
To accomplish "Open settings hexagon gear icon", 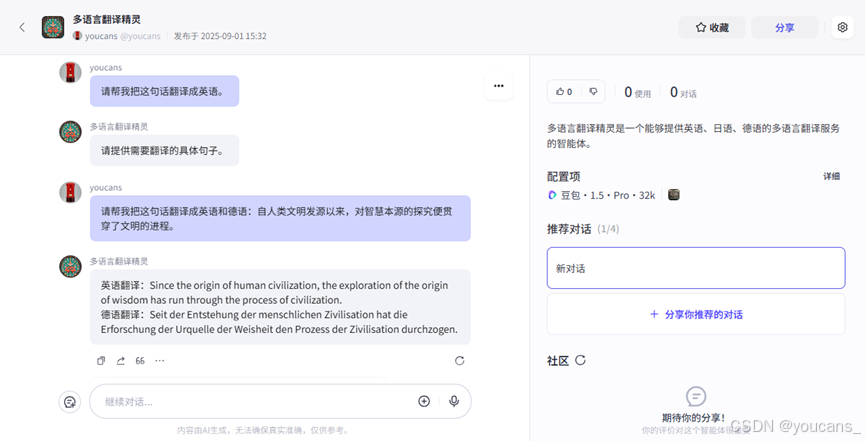I will click(x=842, y=27).
